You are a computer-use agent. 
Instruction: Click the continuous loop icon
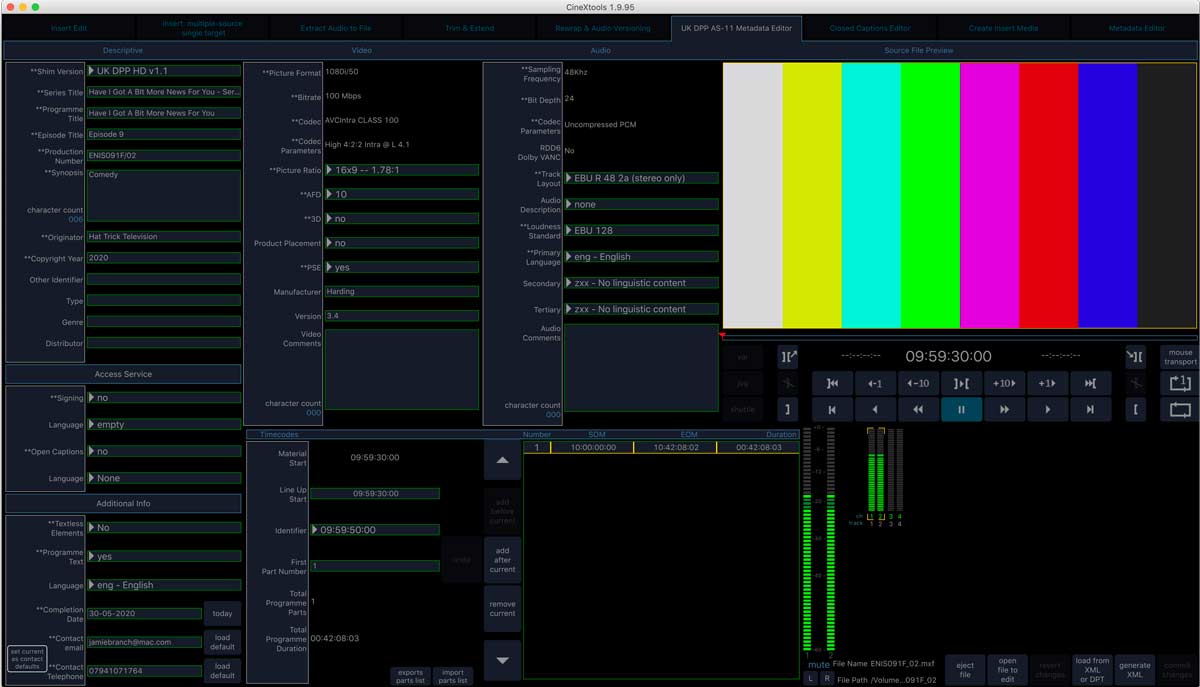(1178, 409)
